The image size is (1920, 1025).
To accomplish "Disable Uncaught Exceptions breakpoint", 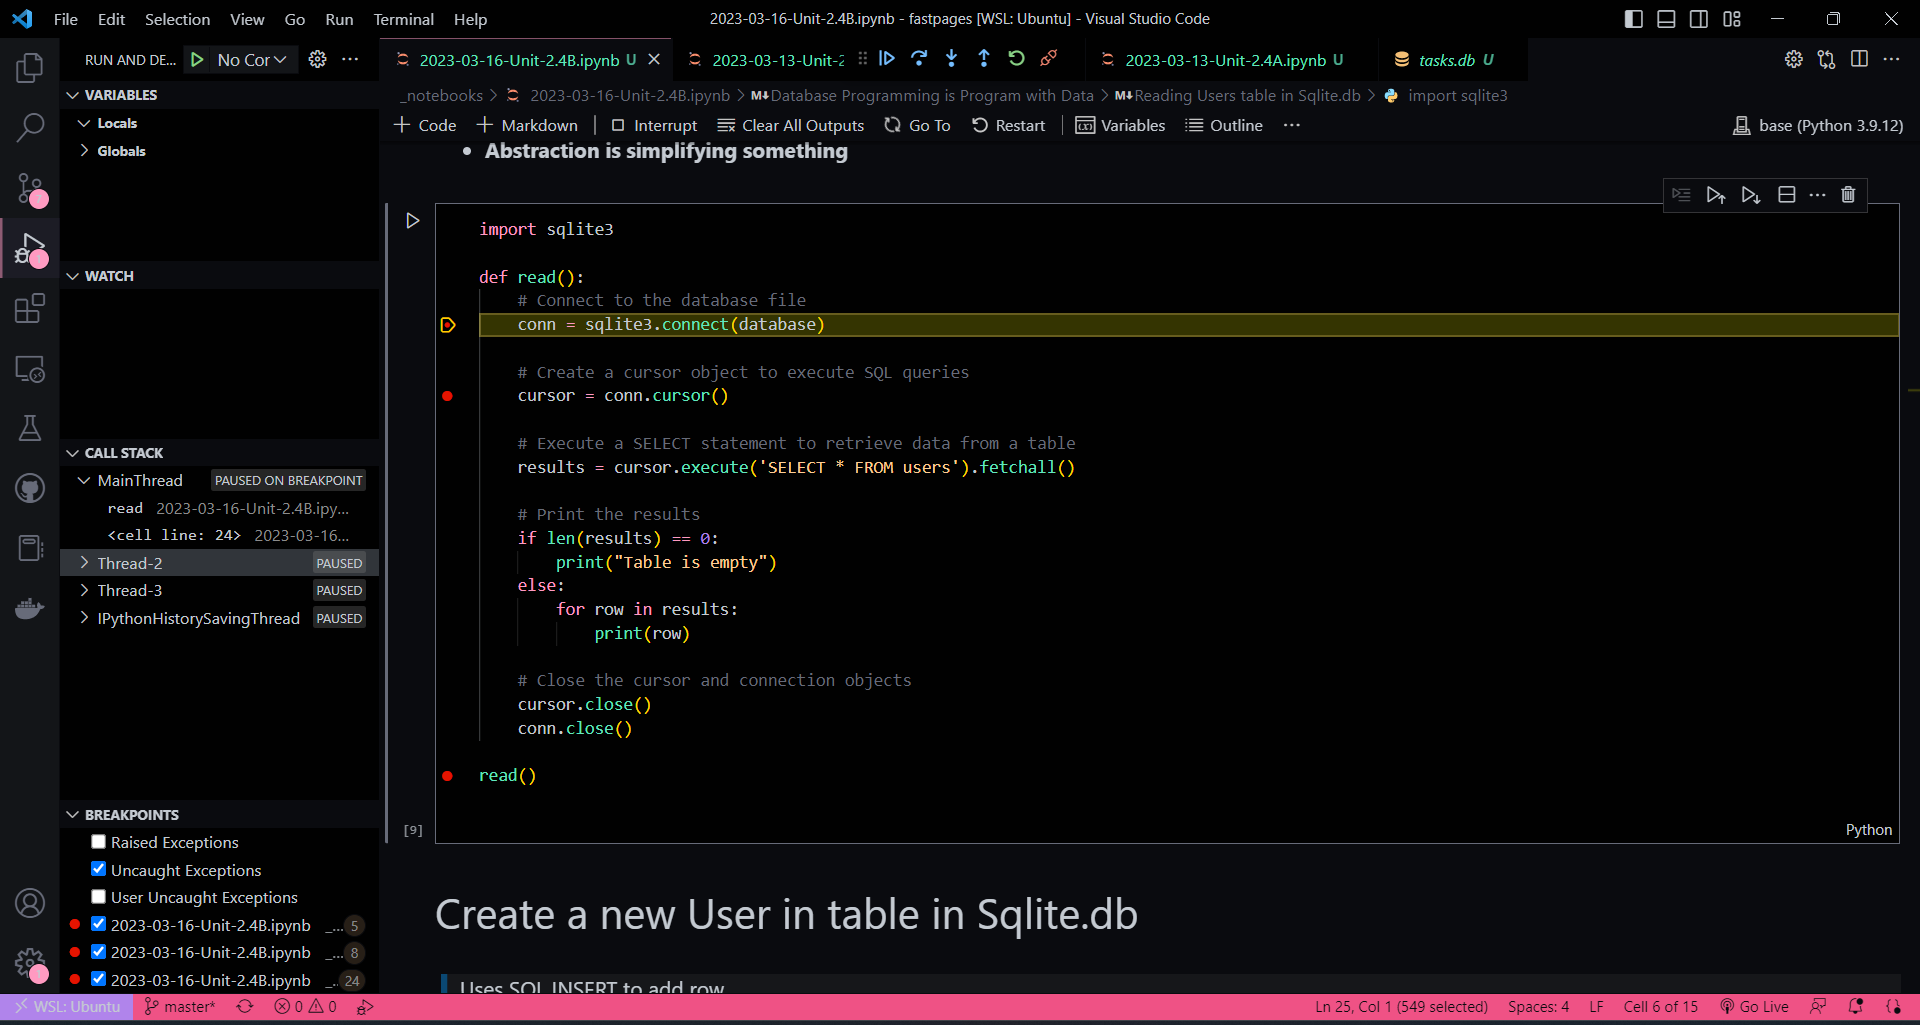I will pos(98,869).
